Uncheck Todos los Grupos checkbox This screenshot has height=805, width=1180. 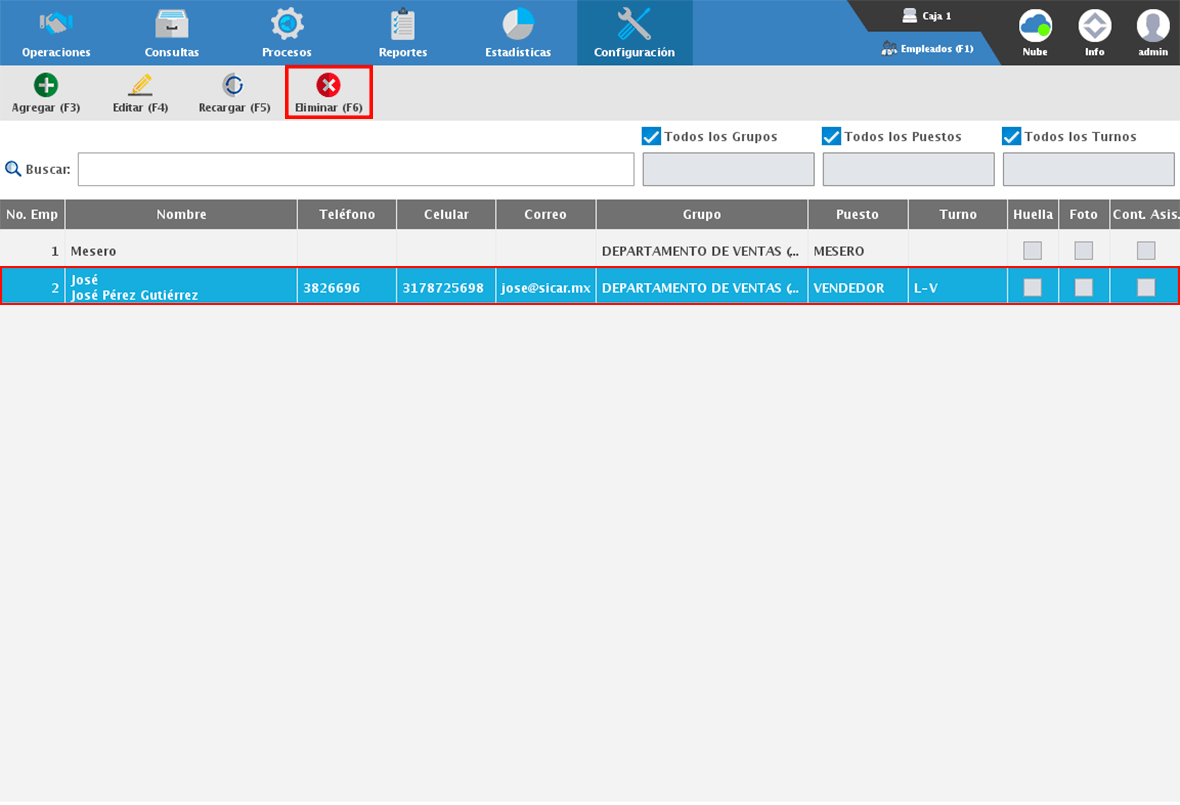pyautogui.click(x=652, y=137)
